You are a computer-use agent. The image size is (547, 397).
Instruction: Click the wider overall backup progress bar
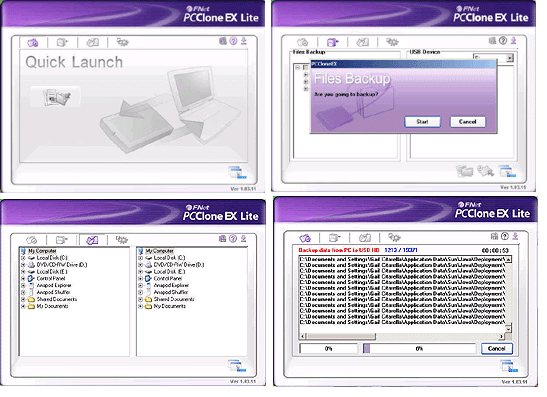click(419, 349)
